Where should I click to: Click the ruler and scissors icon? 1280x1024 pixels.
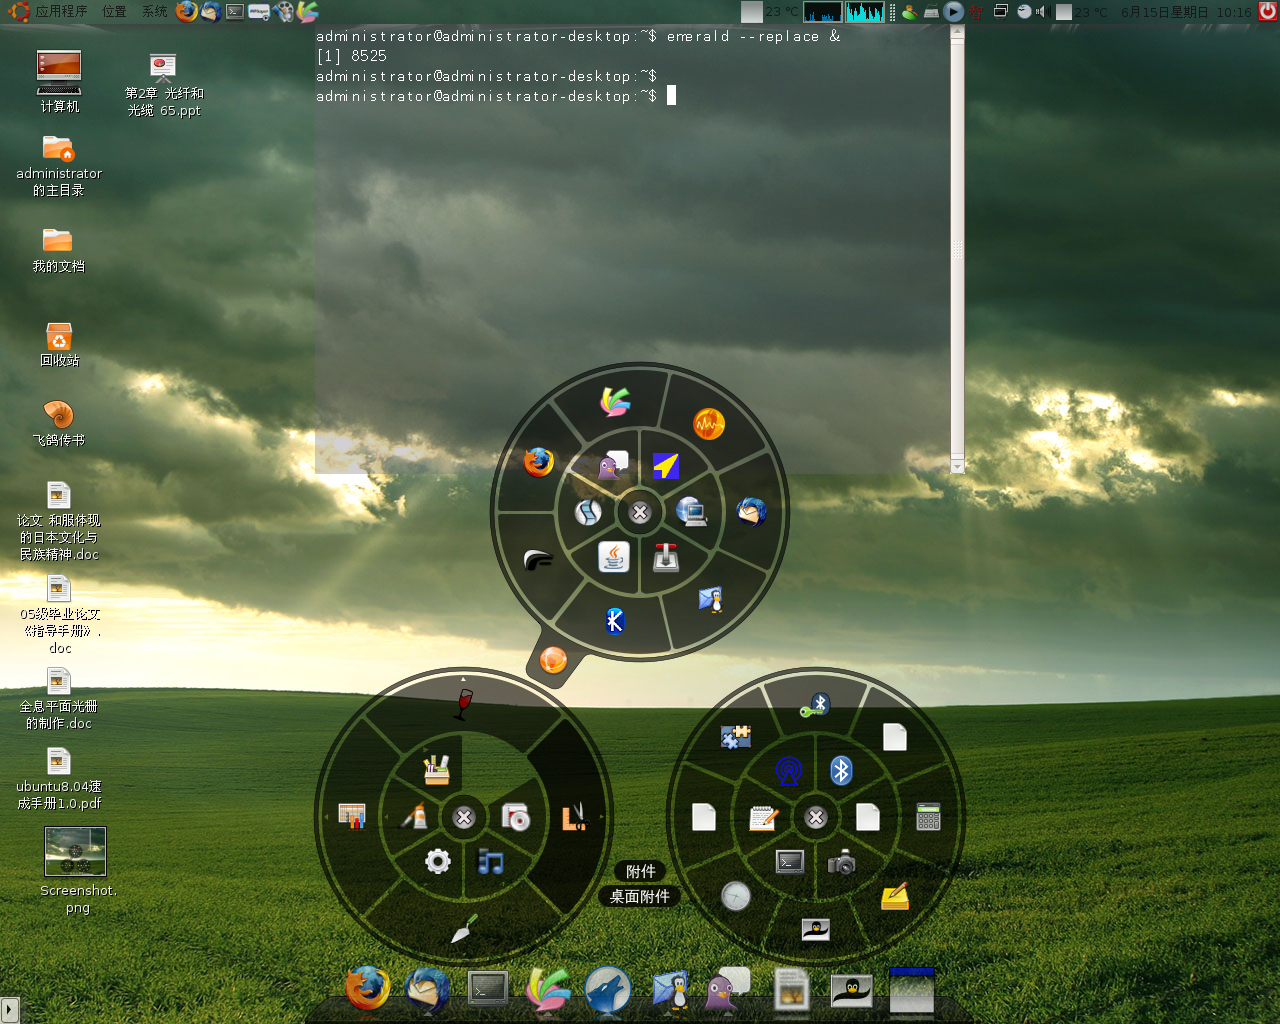pyautogui.click(x=574, y=817)
